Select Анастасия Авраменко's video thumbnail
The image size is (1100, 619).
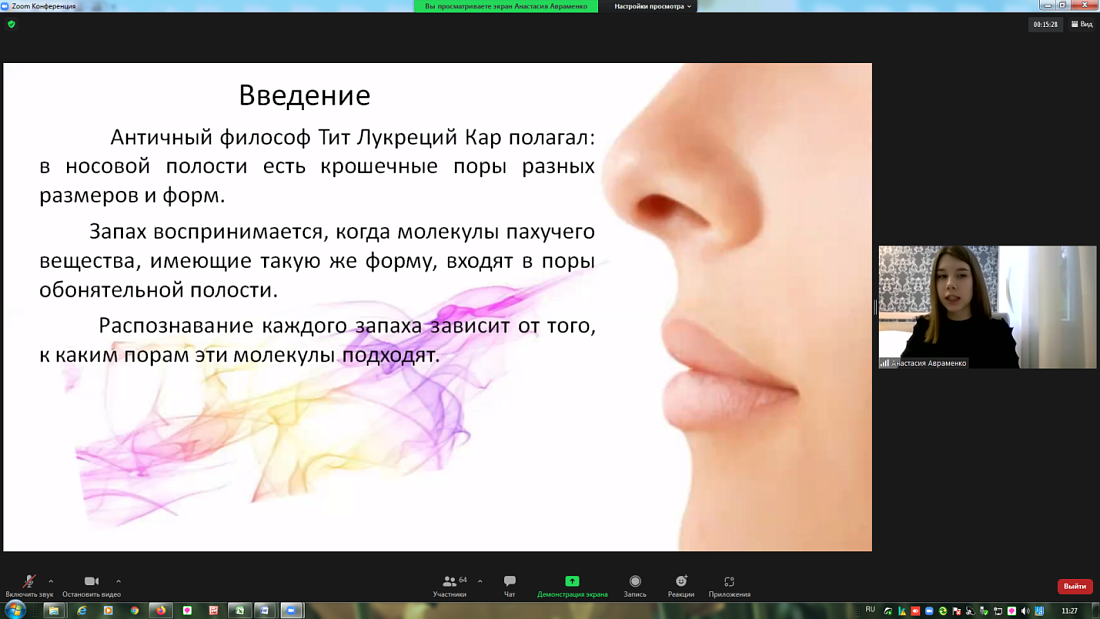click(x=985, y=306)
